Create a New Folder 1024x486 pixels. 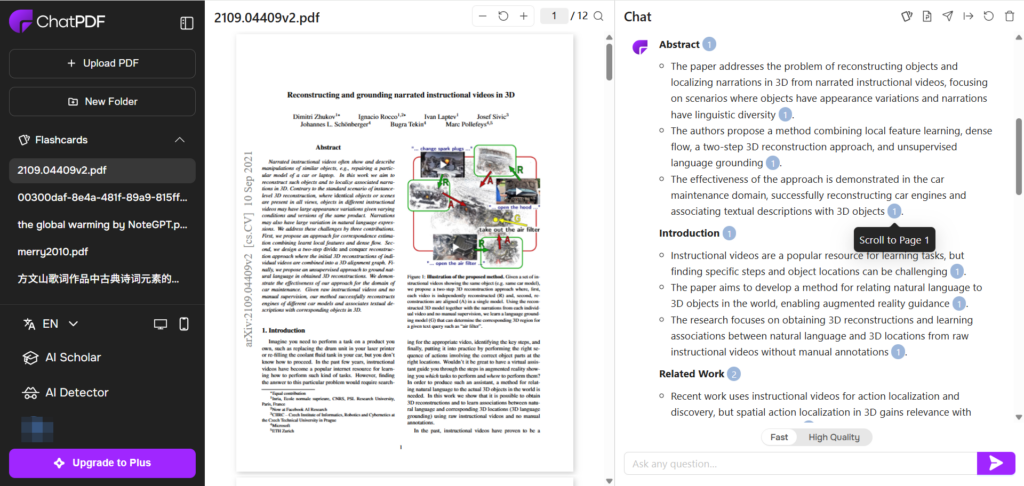(x=102, y=101)
